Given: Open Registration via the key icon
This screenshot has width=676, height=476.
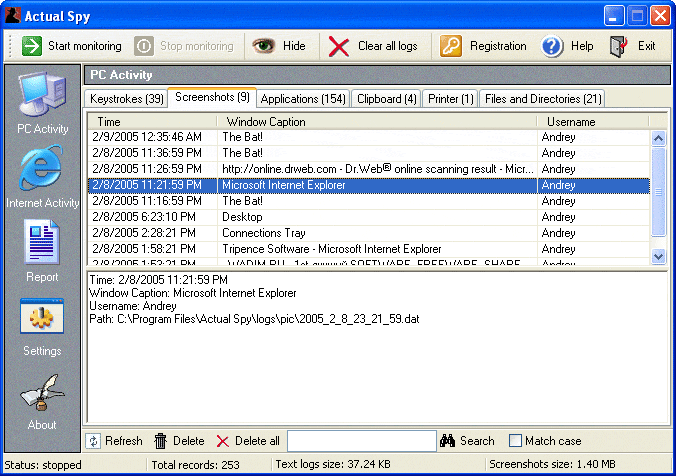Looking at the screenshot, I should (451, 46).
